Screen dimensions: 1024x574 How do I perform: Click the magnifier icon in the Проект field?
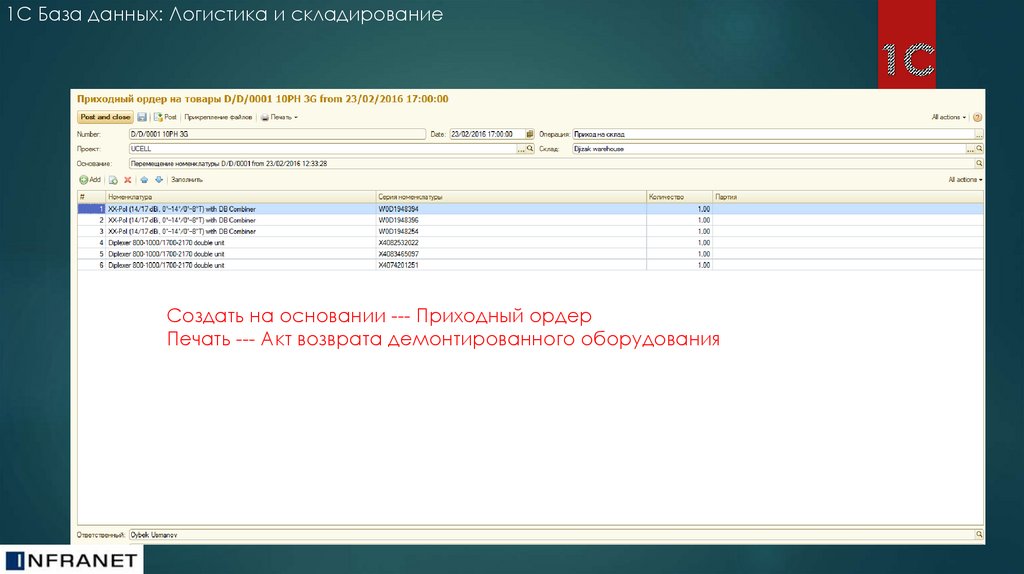pos(531,148)
